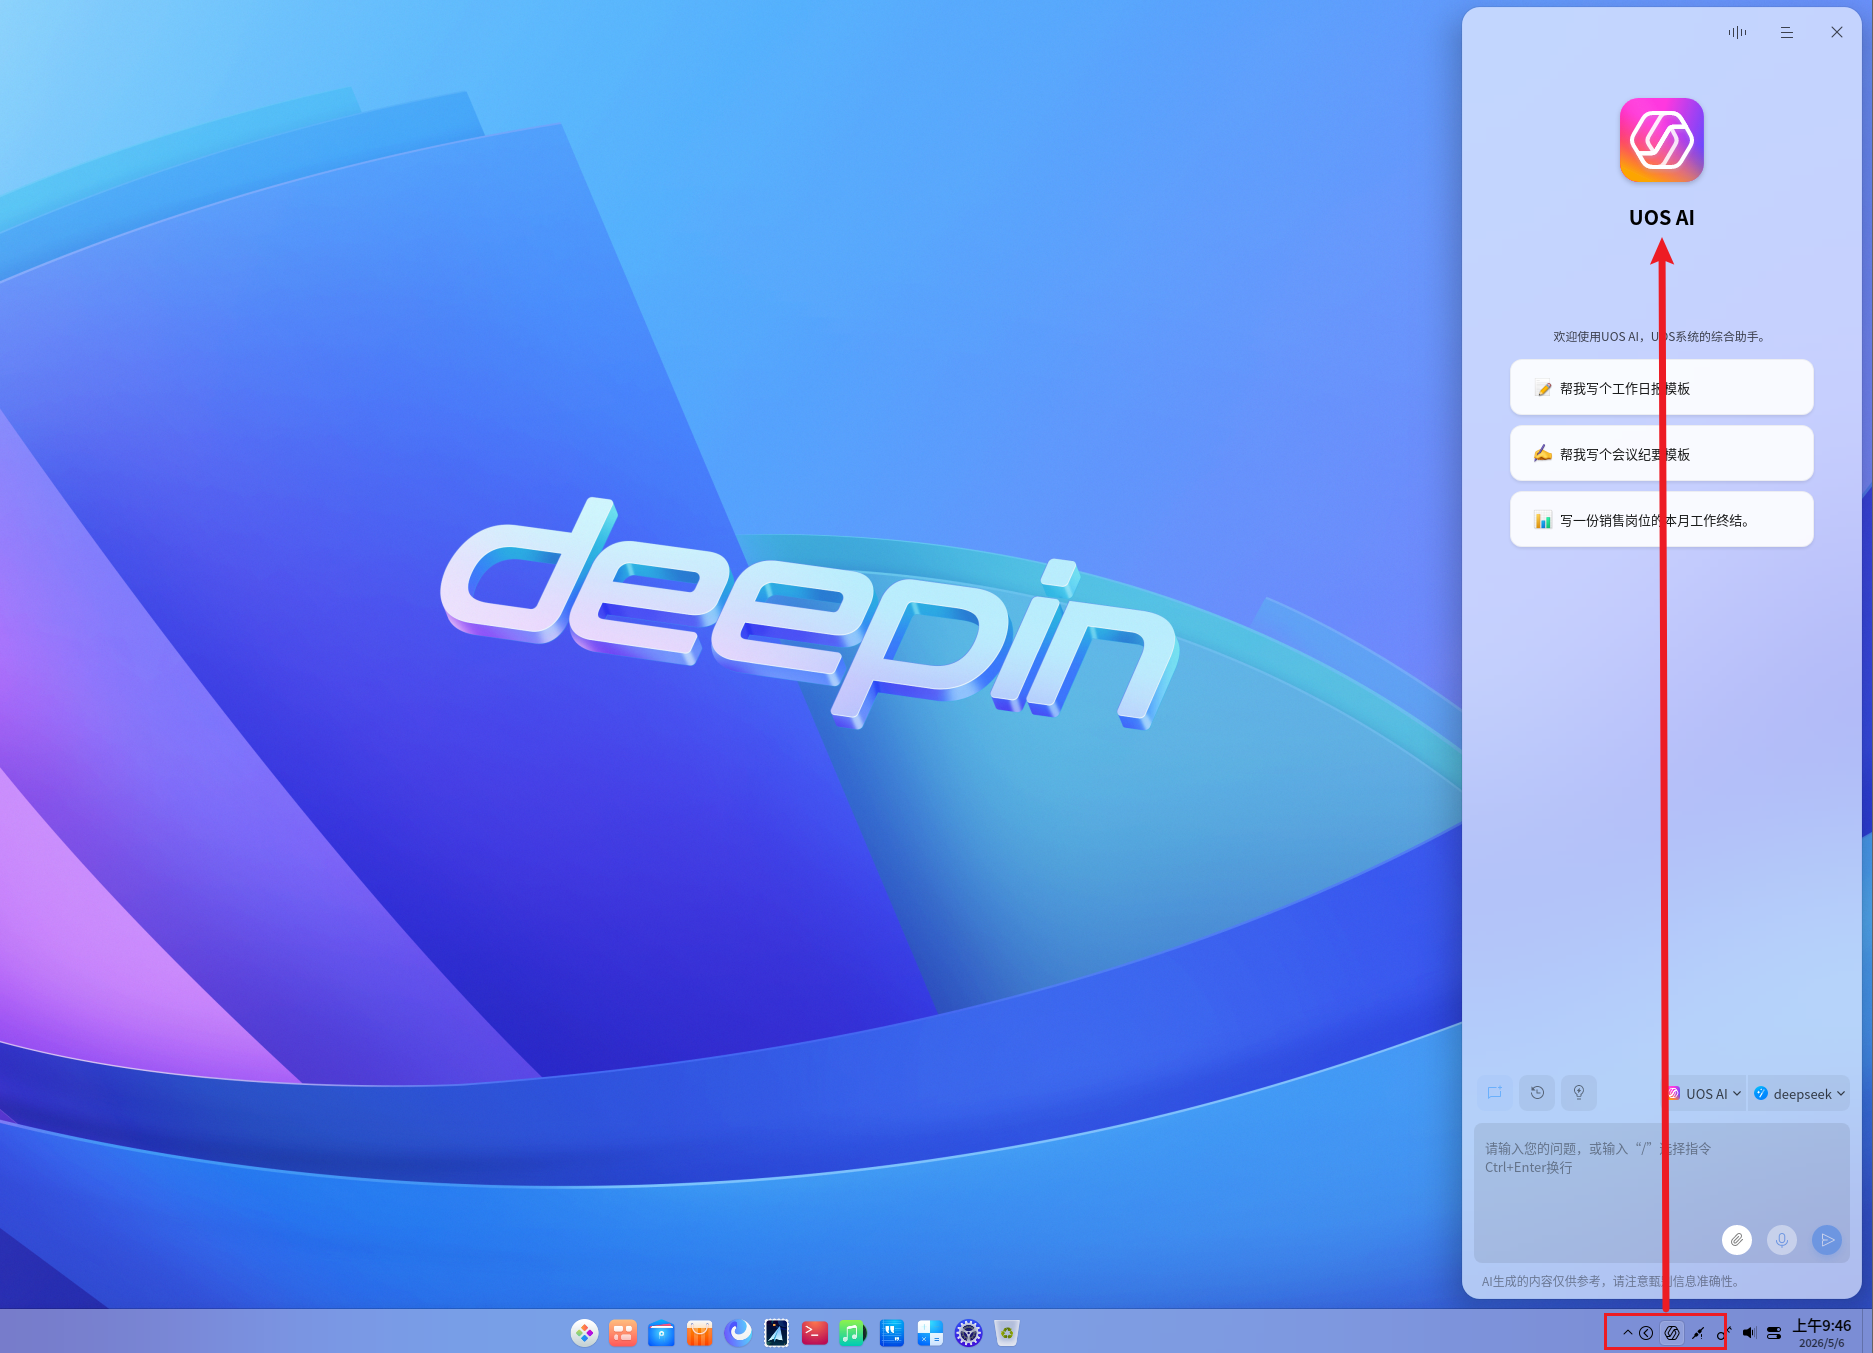Viewport: 1873px width, 1353px height.
Task: Click the large UOS AI logo
Action: coord(1662,140)
